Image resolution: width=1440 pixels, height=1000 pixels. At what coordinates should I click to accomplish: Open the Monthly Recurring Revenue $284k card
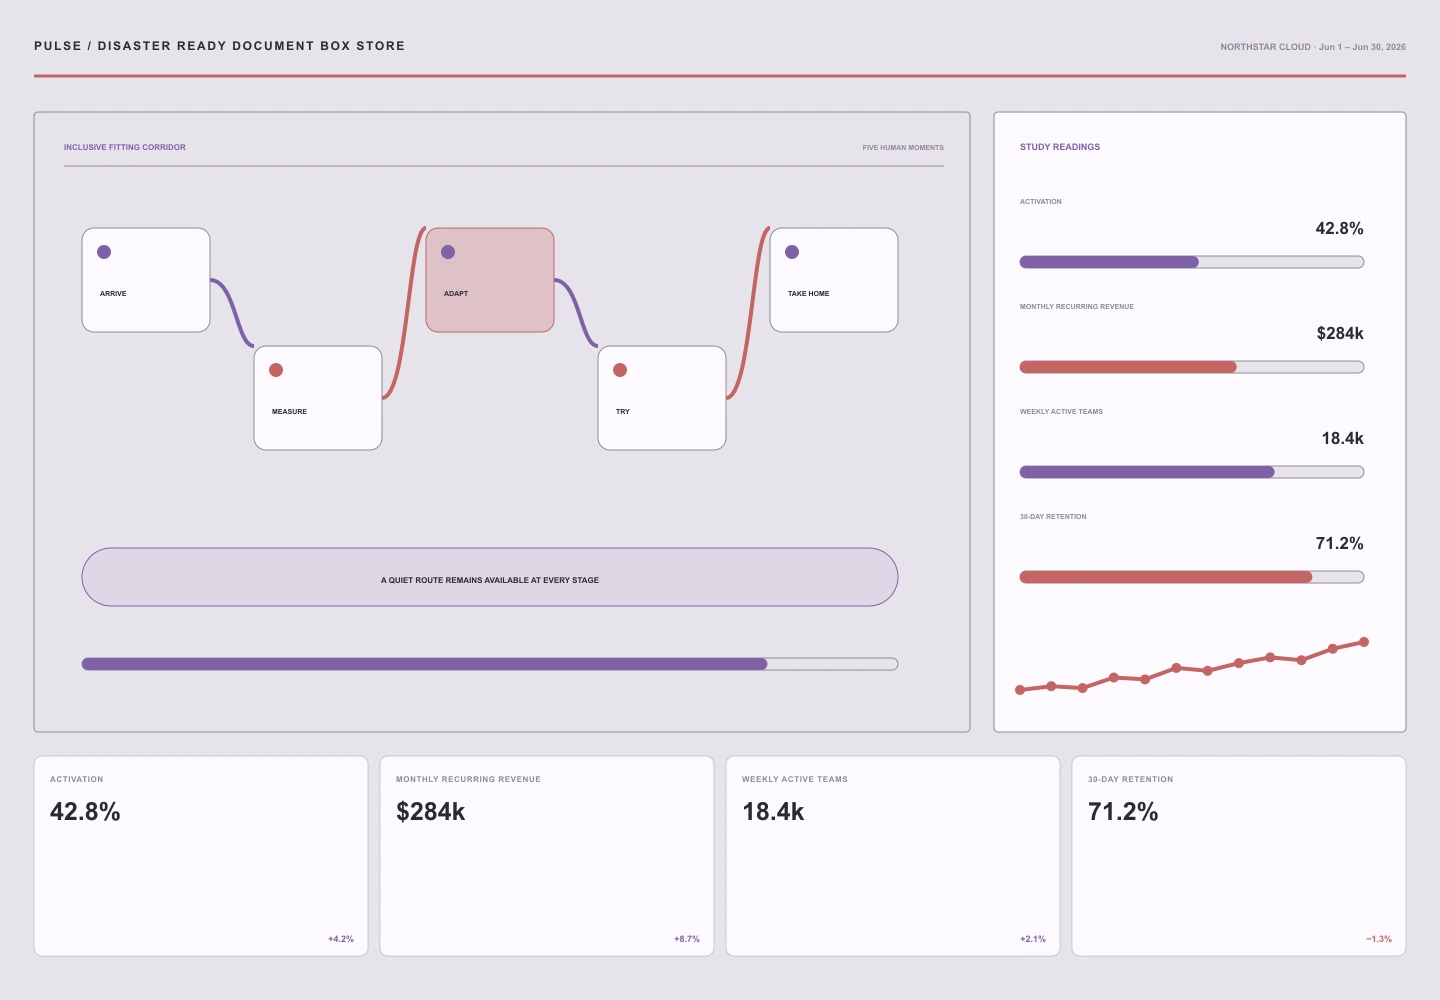[x=547, y=856]
